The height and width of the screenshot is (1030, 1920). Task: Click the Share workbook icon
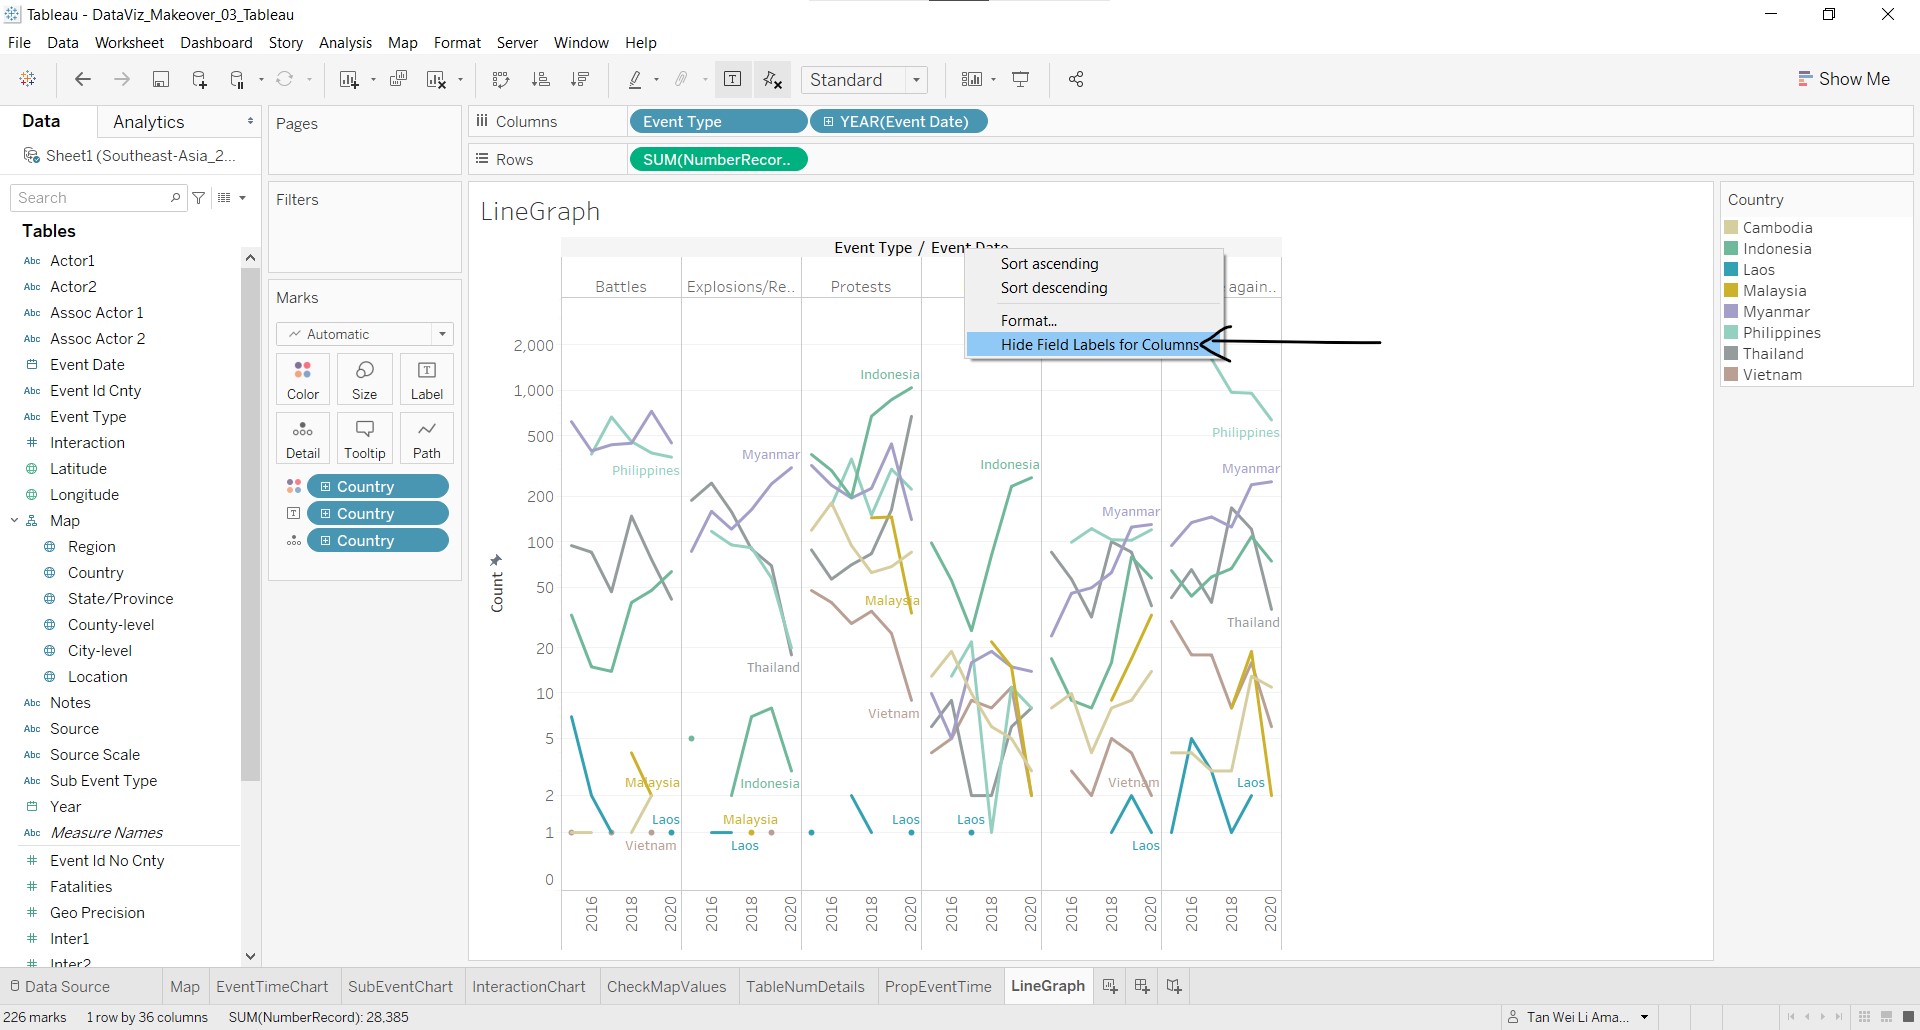click(x=1076, y=80)
